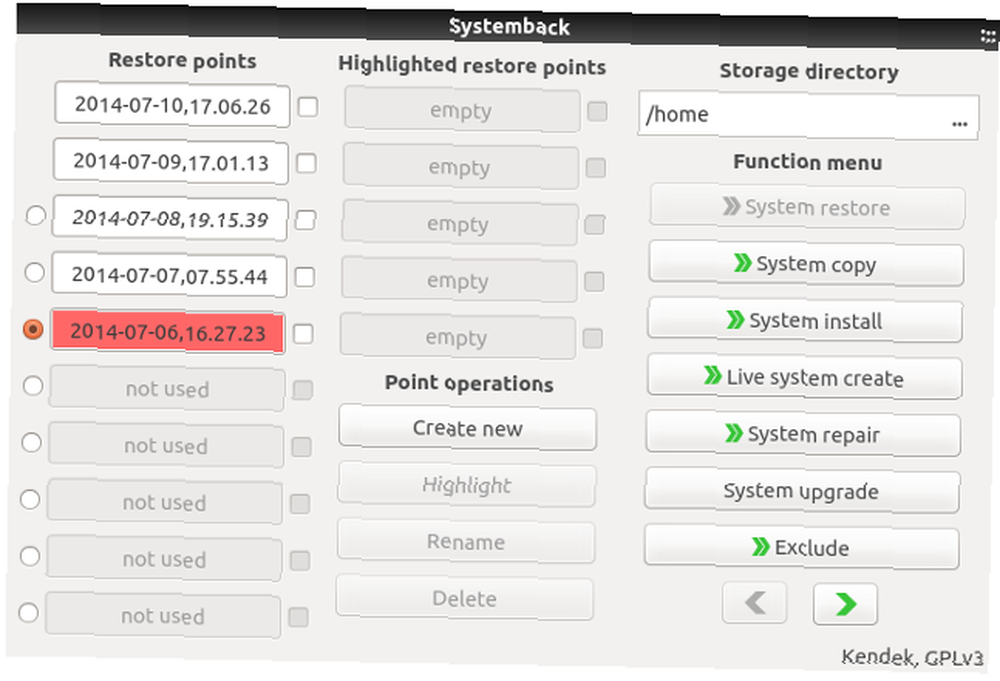Select radio button for 2014-07-07,07.55.44
Viewport: 1000px width, 681px height.
[34, 272]
